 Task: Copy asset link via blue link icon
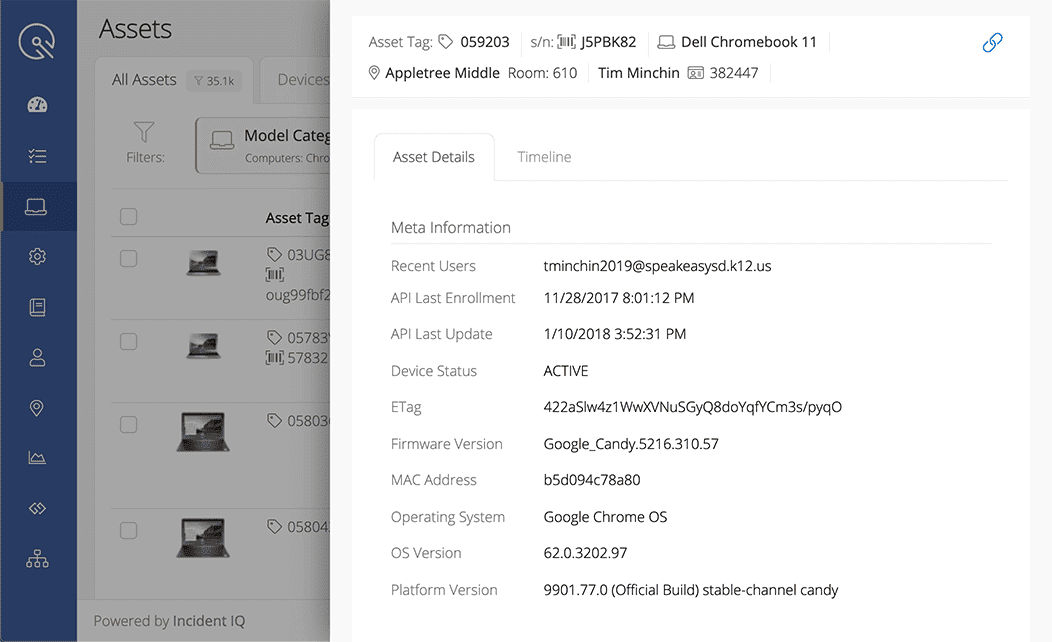pos(992,43)
